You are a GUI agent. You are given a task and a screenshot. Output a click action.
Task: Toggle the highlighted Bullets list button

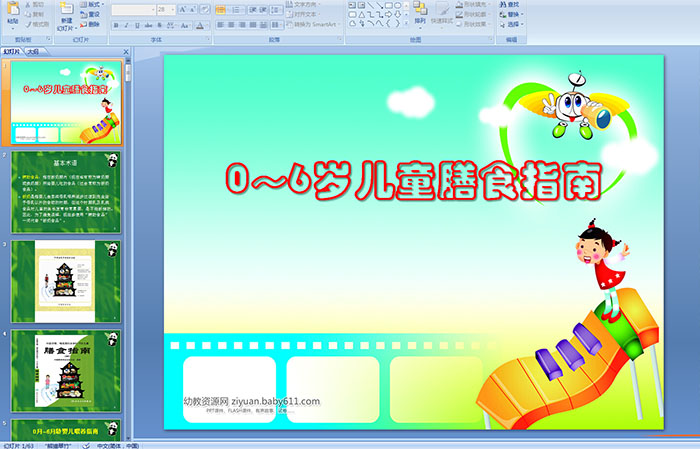click(x=222, y=9)
